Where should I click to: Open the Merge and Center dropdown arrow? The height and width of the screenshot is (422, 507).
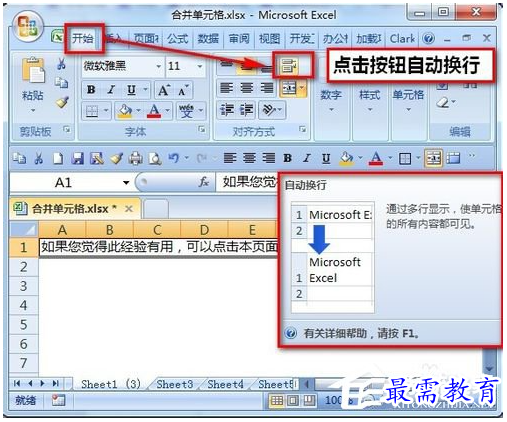tap(302, 88)
